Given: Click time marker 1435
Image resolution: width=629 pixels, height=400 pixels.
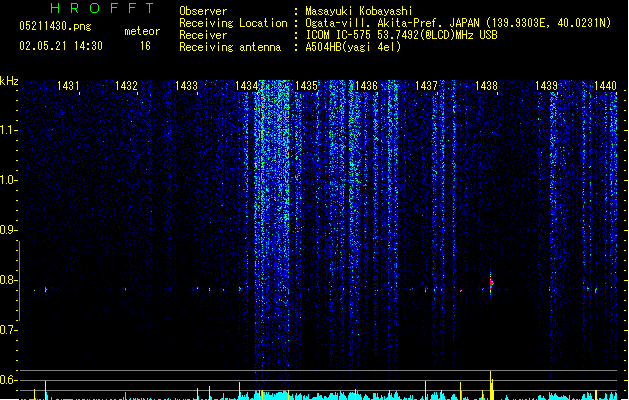Looking at the screenshot, I should click(306, 85).
